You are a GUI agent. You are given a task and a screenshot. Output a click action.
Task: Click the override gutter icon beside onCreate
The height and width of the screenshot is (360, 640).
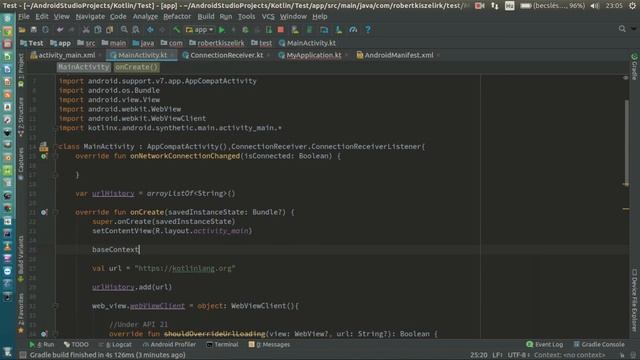[44, 212]
